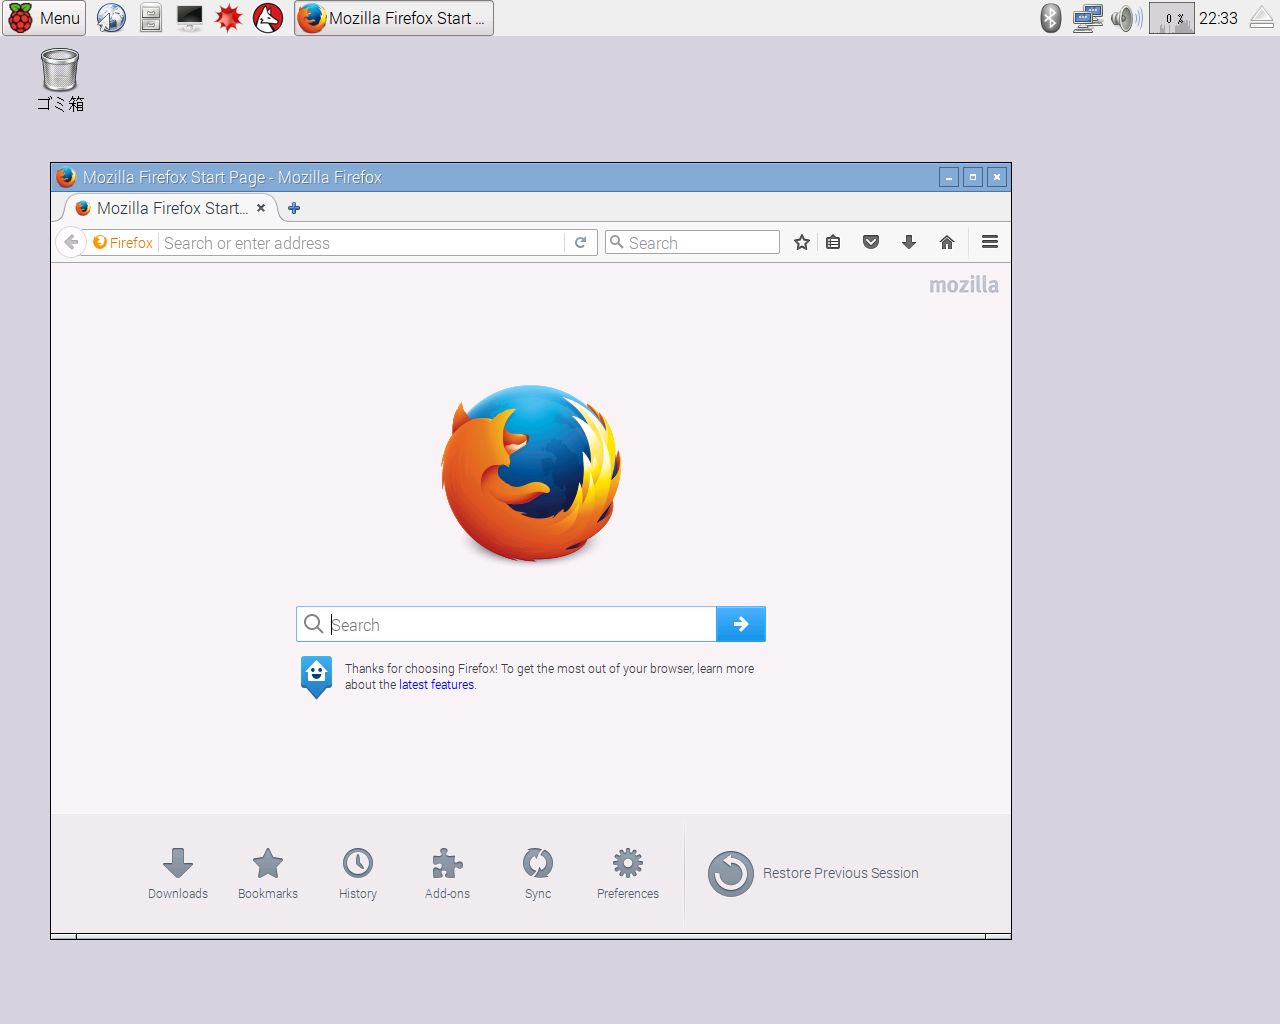The height and width of the screenshot is (1024, 1280).
Task: Click the toolbar magnifier search engine icon
Action: pyautogui.click(x=617, y=242)
